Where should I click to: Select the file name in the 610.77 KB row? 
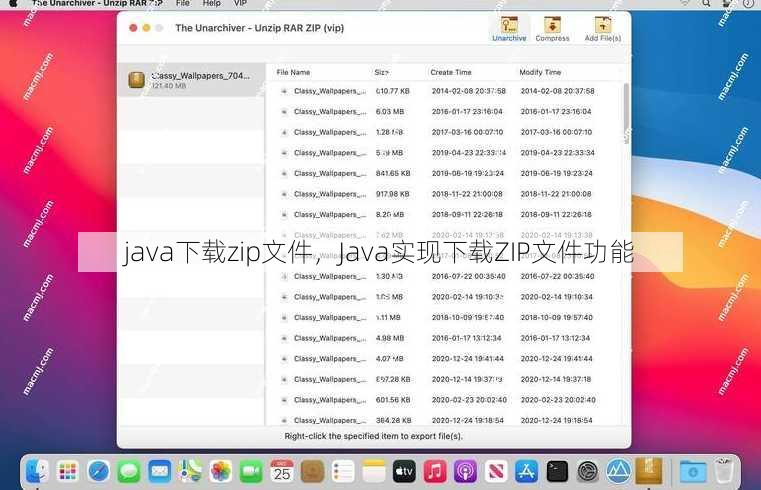tap(330, 91)
